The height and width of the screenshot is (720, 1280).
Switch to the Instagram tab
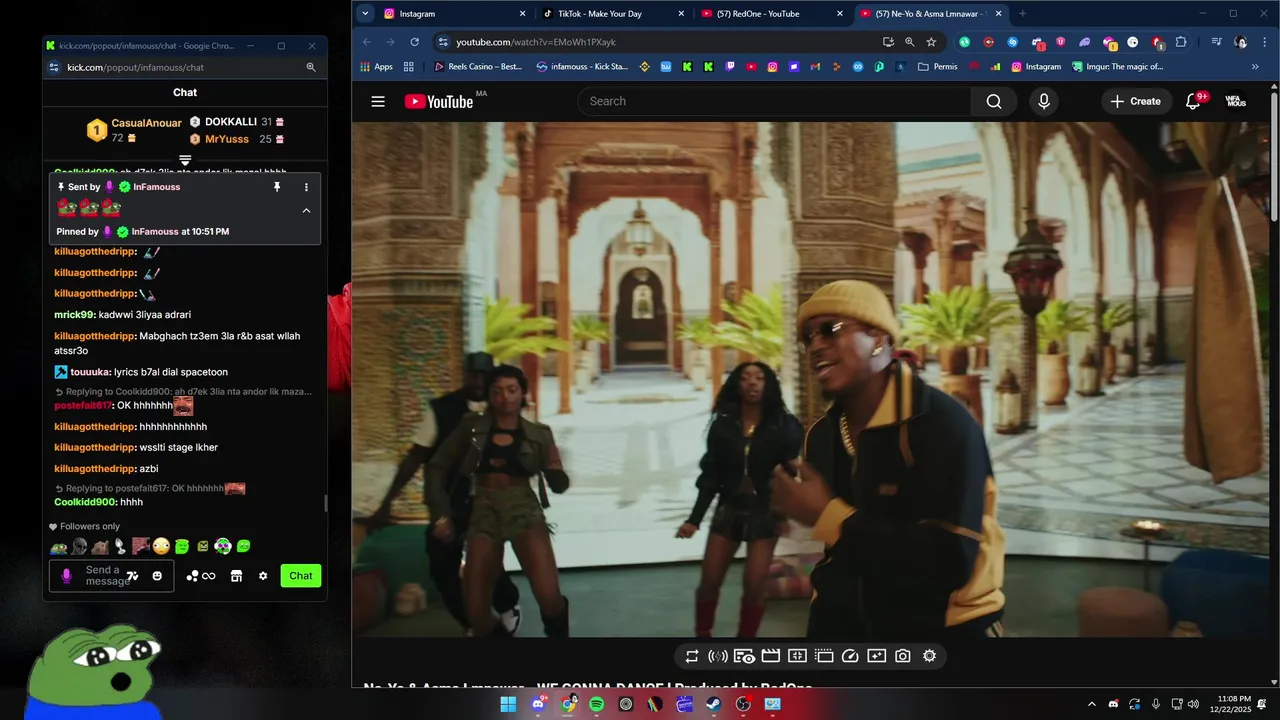pos(456,14)
